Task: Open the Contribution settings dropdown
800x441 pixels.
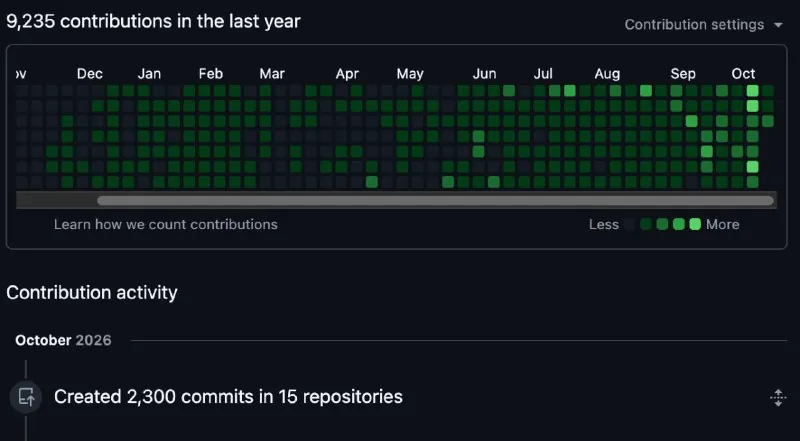Action: click(x=703, y=24)
